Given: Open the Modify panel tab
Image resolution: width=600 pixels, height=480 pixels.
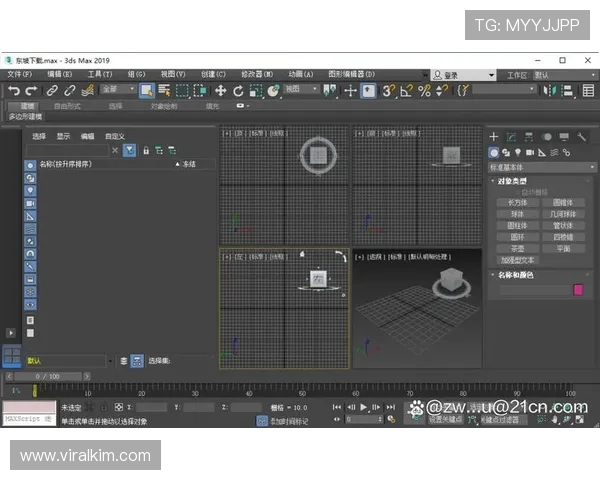Looking at the screenshot, I should point(511,136).
